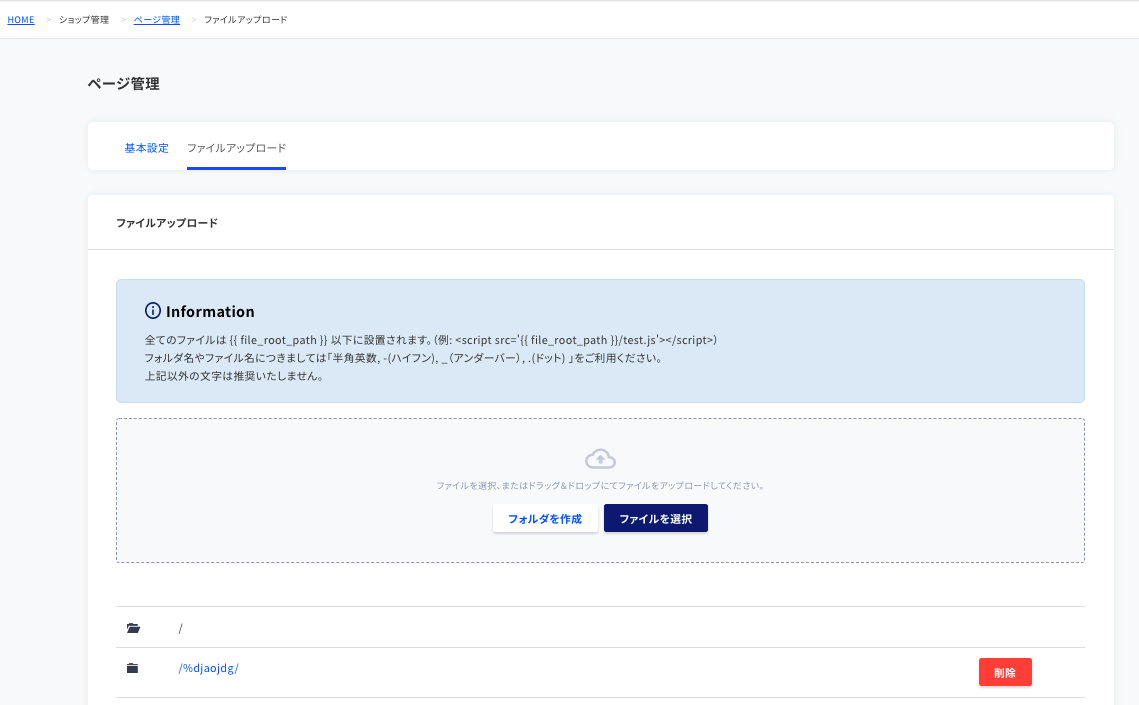The width and height of the screenshot is (1139, 705).
Task: Click the file_root_path explanation line
Action: [x=431, y=340]
